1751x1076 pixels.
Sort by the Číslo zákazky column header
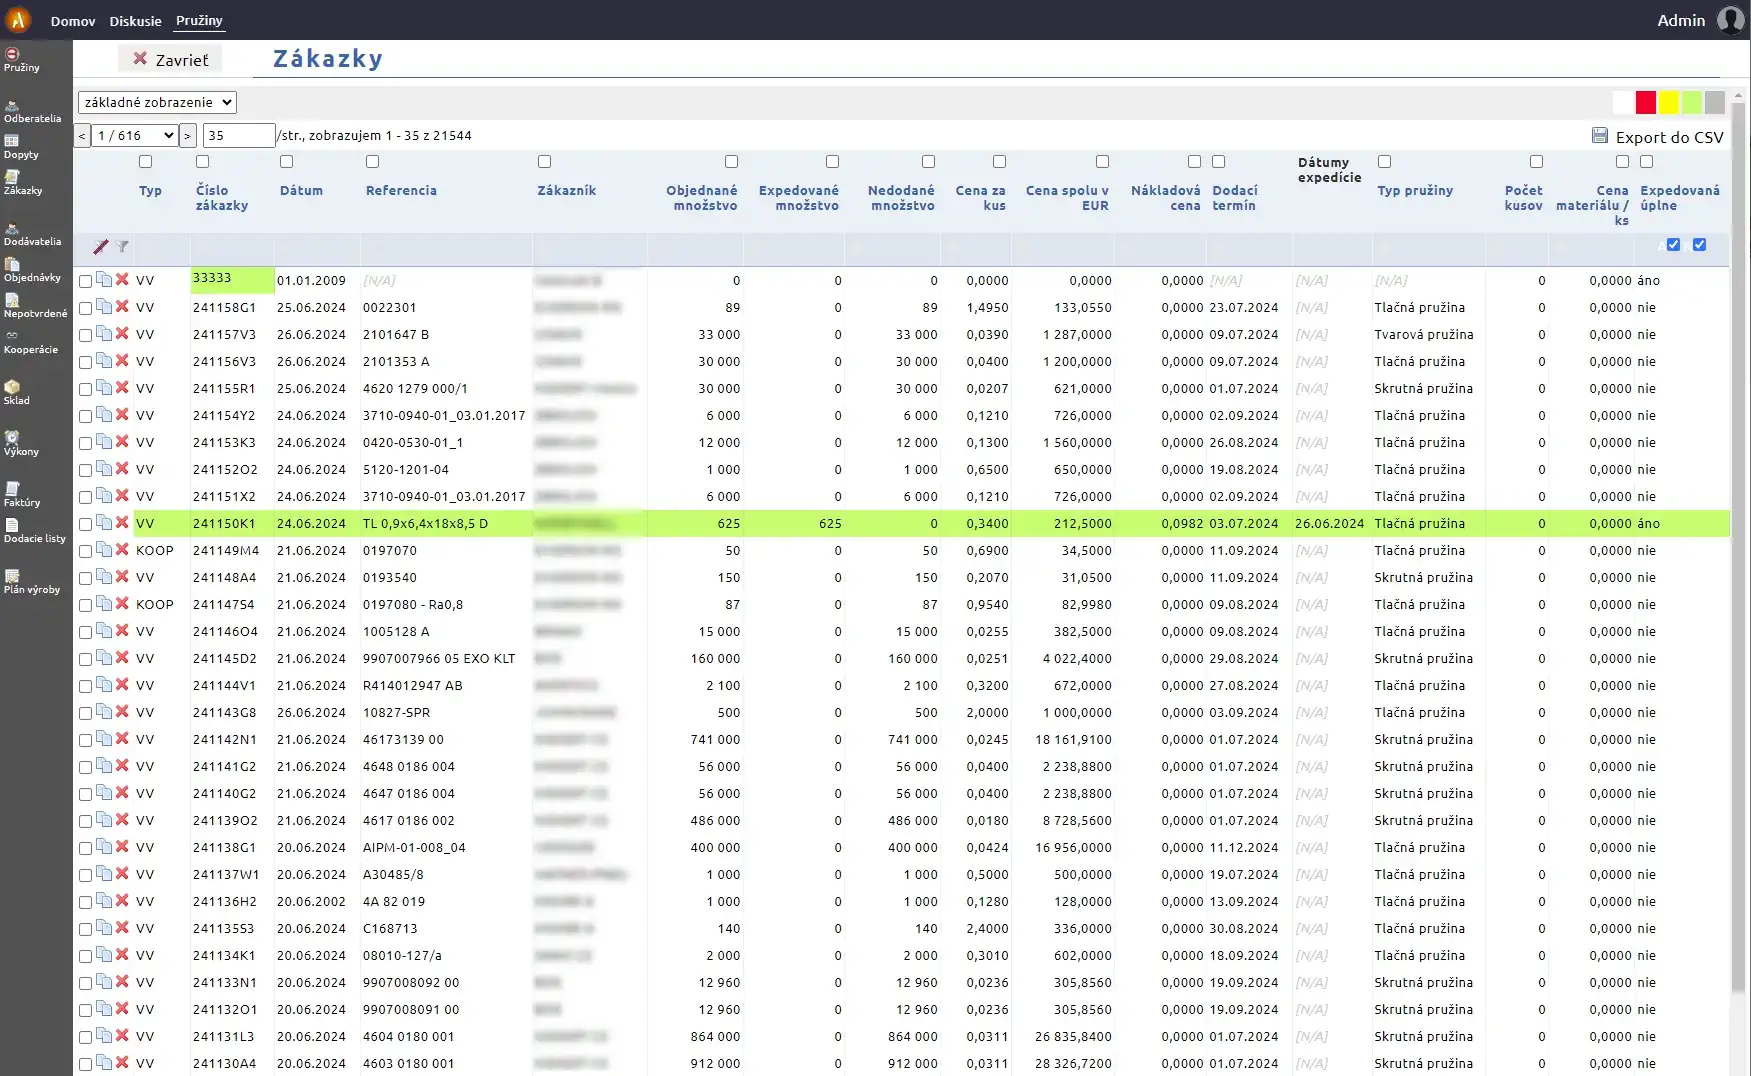coord(221,197)
